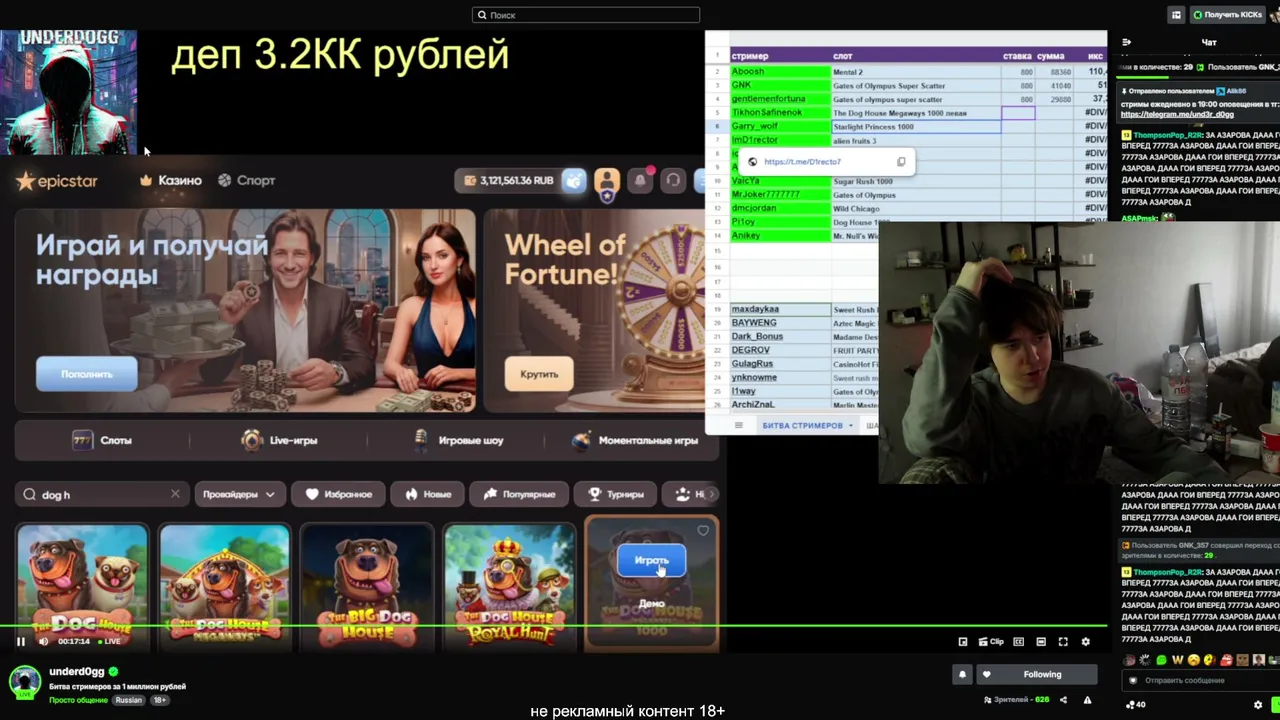Select the Моментальные игры category
1280x720 pixels.
point(635,440)
